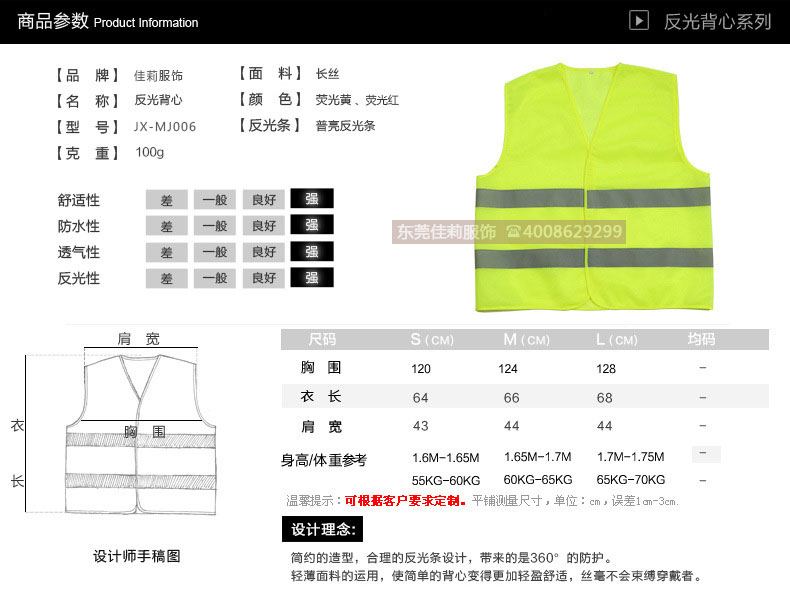The width and height of the screenshot is (790, 592).
Task: Click the 均码 column header
Action: [x=702, y=340]
